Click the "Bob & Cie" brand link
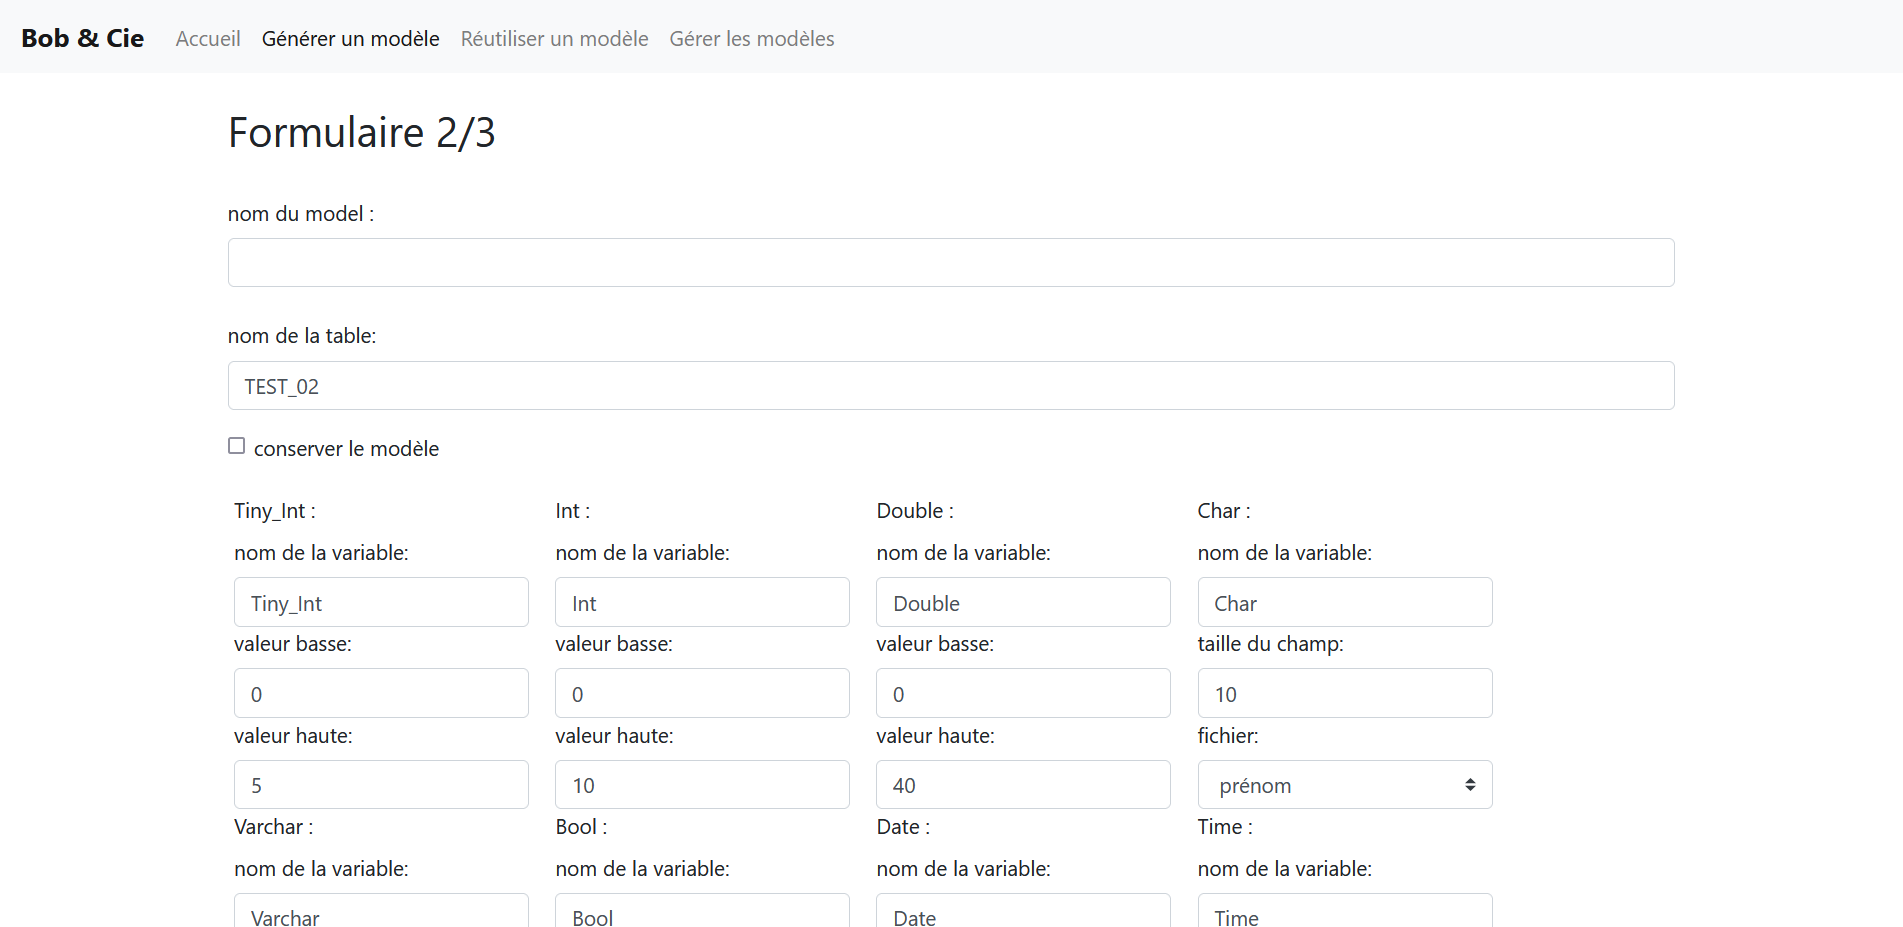The width and height of the screenshot is (1903, 927). click(x=82, y=38)
